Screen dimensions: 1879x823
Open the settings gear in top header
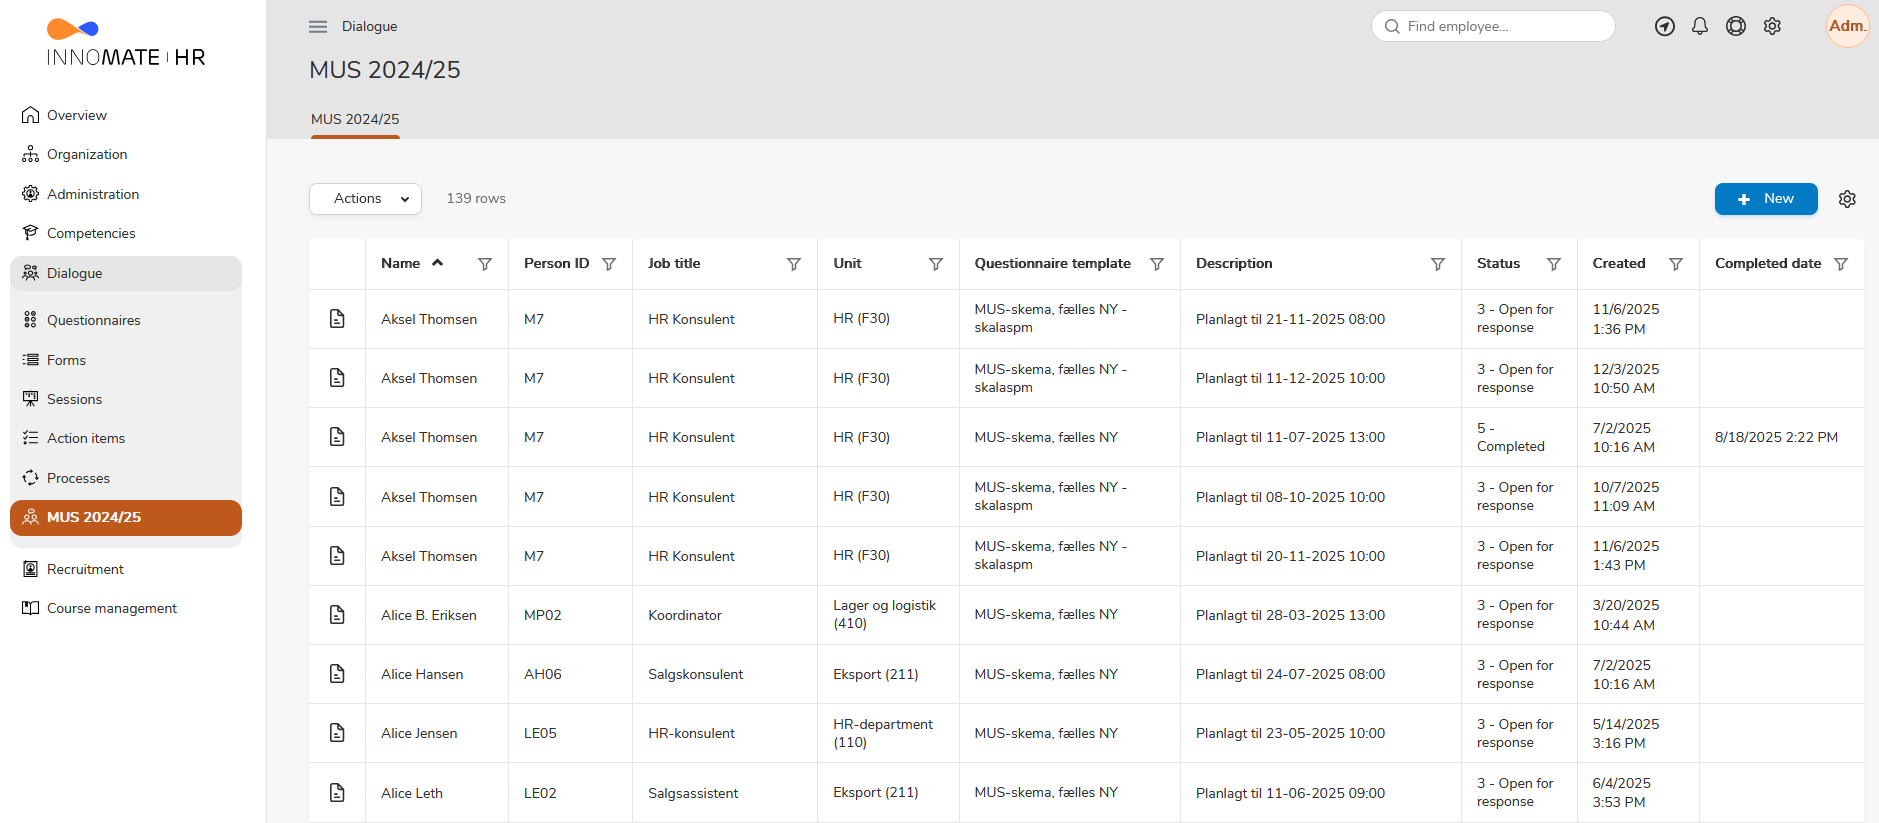click(x=1772, y=27)
